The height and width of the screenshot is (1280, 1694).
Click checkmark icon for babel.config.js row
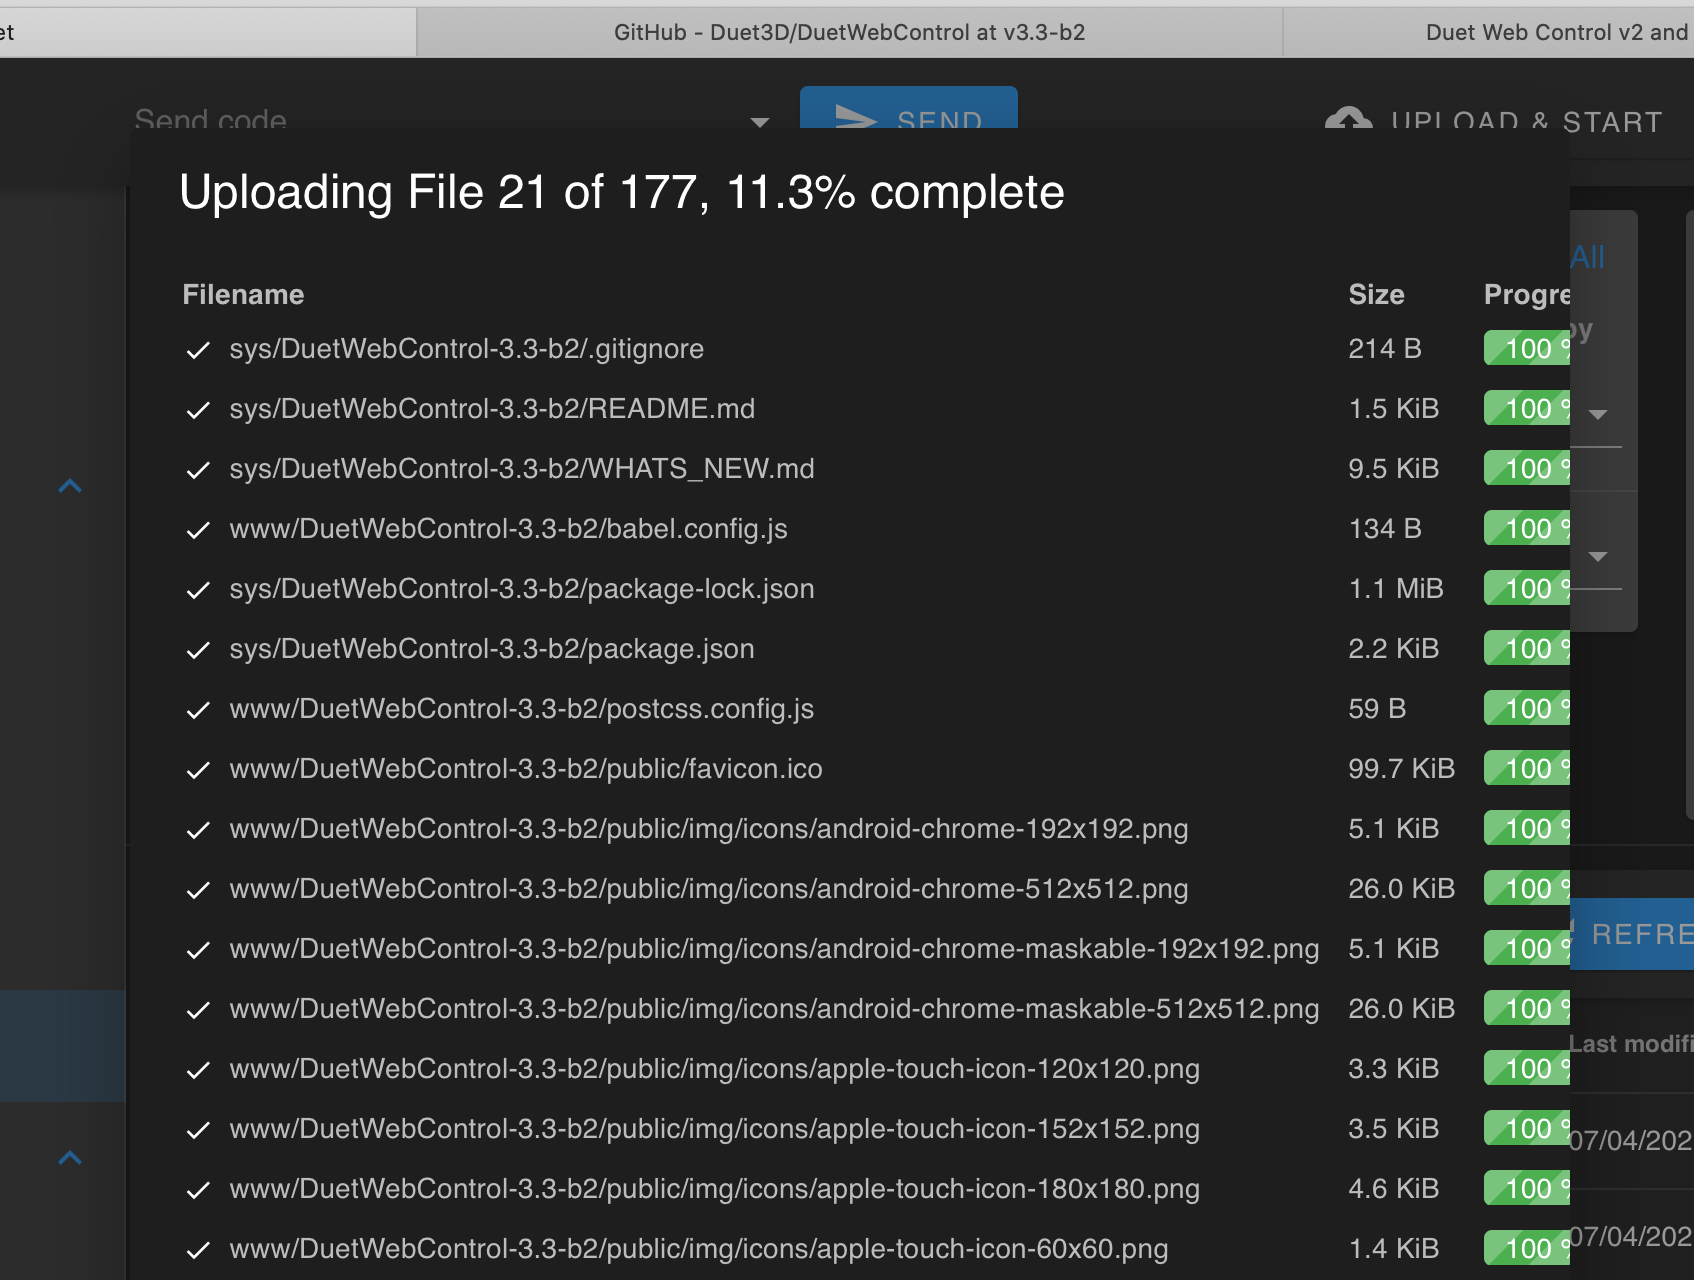[198, 530]
